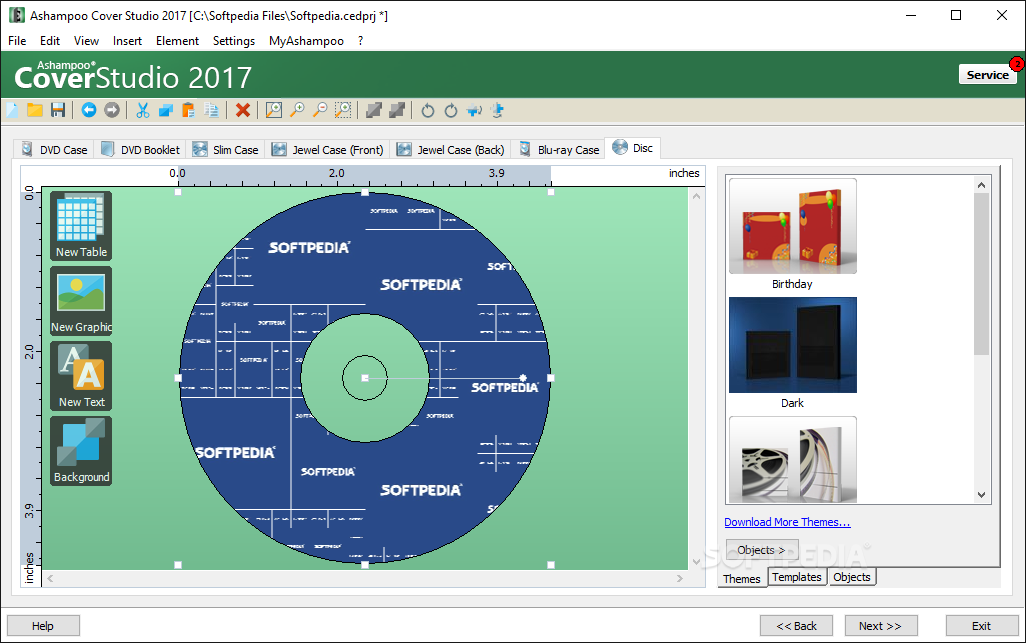Switch to Jewel Case (Front) tab
This screenshot has width=1026, height=643.
(327, 149)
